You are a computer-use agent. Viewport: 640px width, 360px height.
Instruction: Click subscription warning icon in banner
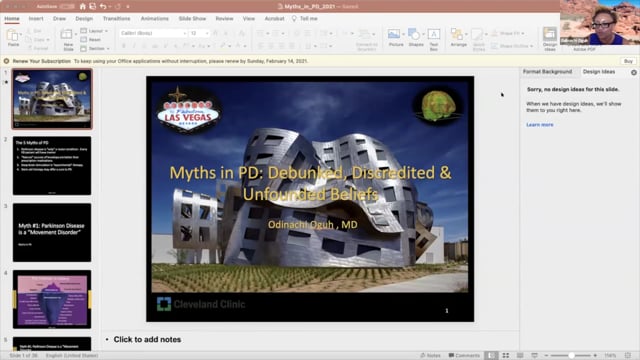pyautogui.click(x=7, y=61)
